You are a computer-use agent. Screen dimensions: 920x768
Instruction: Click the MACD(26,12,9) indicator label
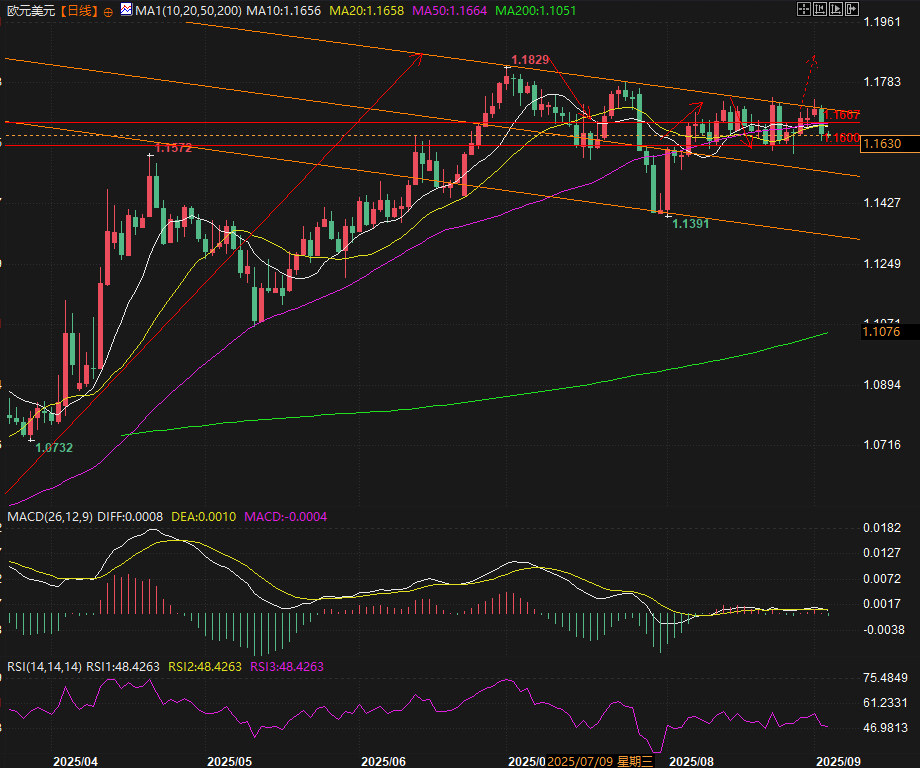[x=50, y=517]
